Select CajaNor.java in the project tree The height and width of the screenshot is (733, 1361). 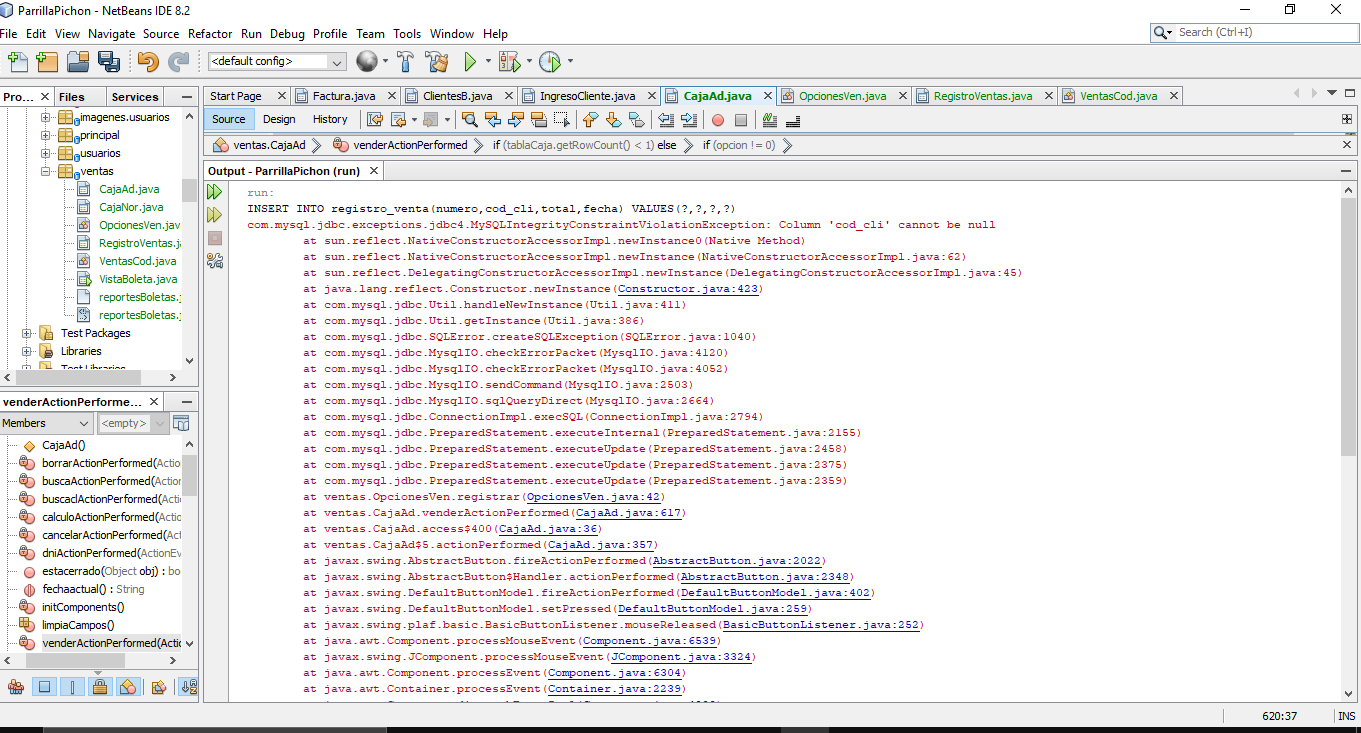click(x=131, y=207)
